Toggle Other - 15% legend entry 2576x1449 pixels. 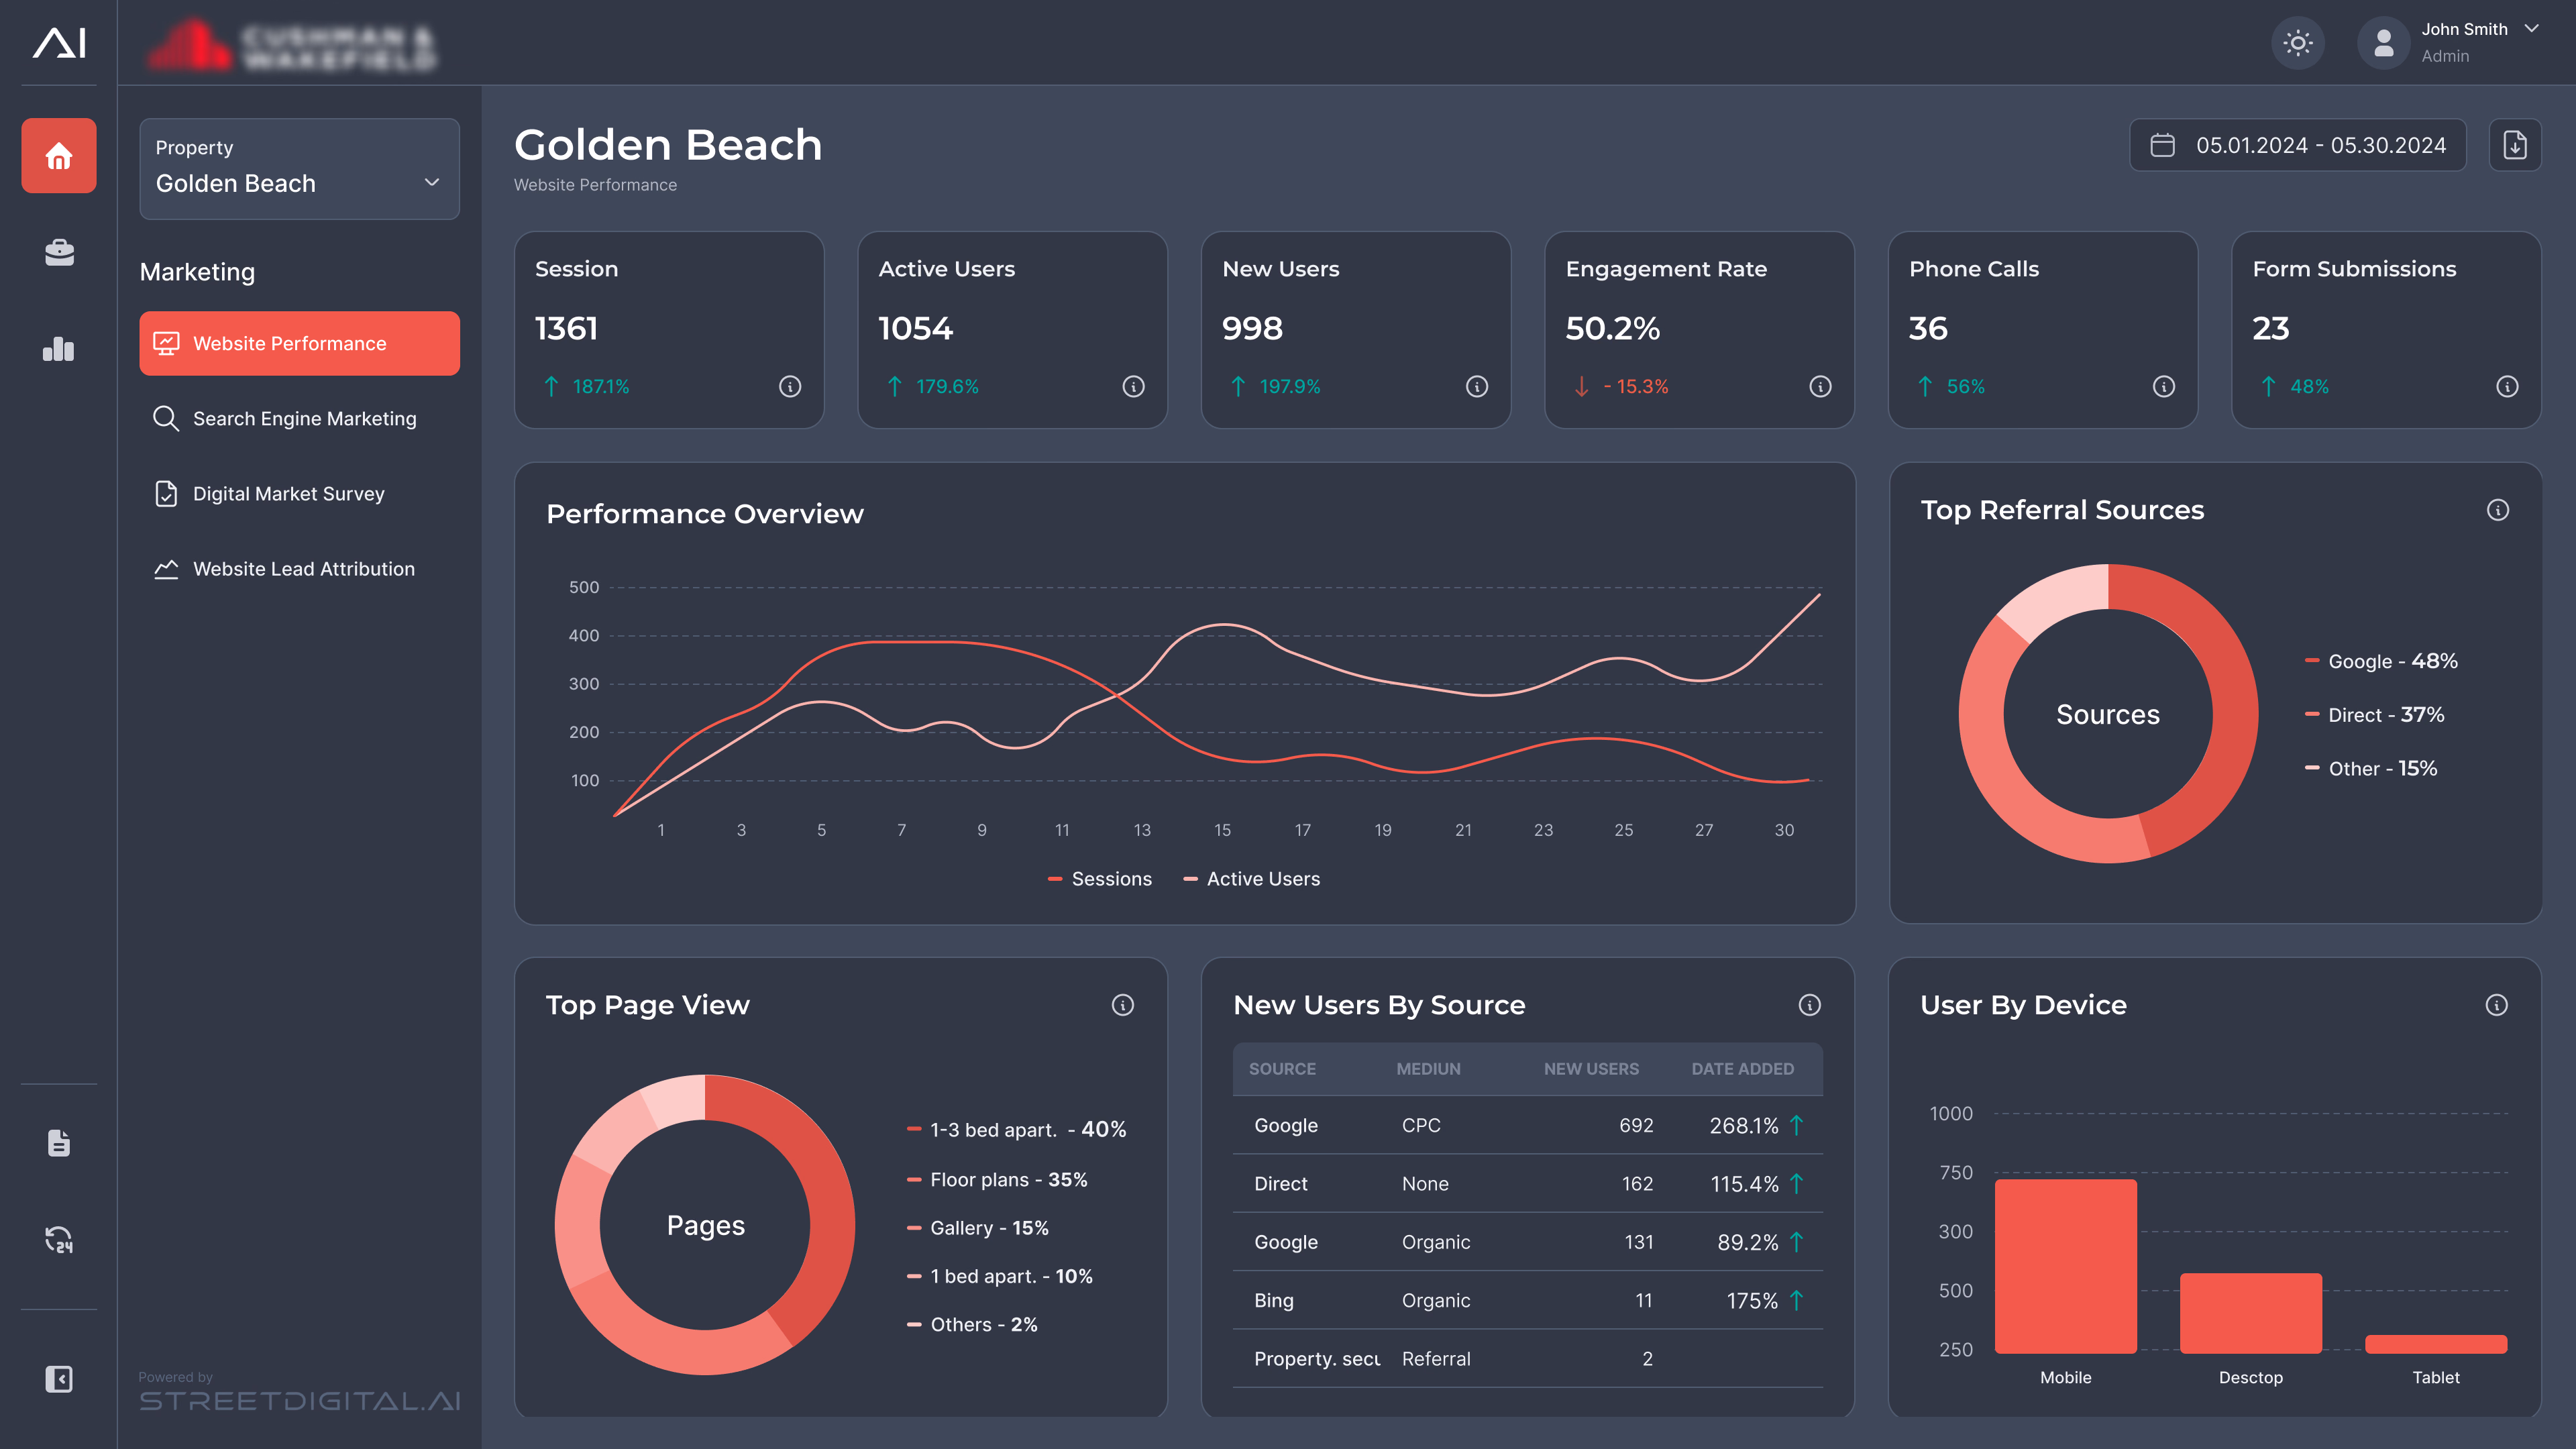[2371, 769]
